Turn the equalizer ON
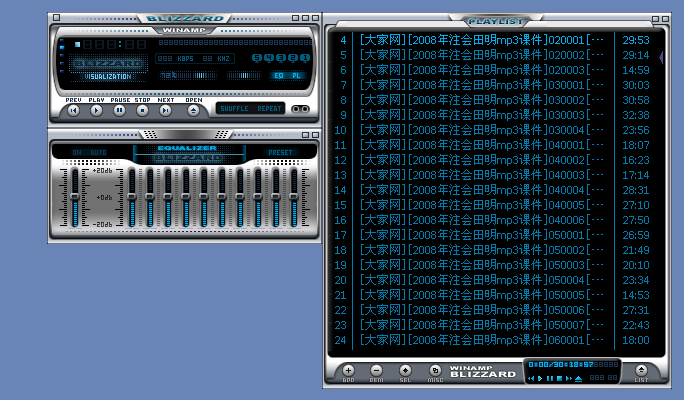 77,153
